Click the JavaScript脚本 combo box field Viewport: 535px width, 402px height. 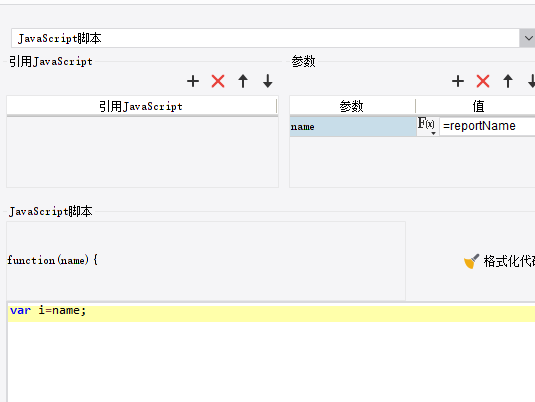[x=265, y=38]
